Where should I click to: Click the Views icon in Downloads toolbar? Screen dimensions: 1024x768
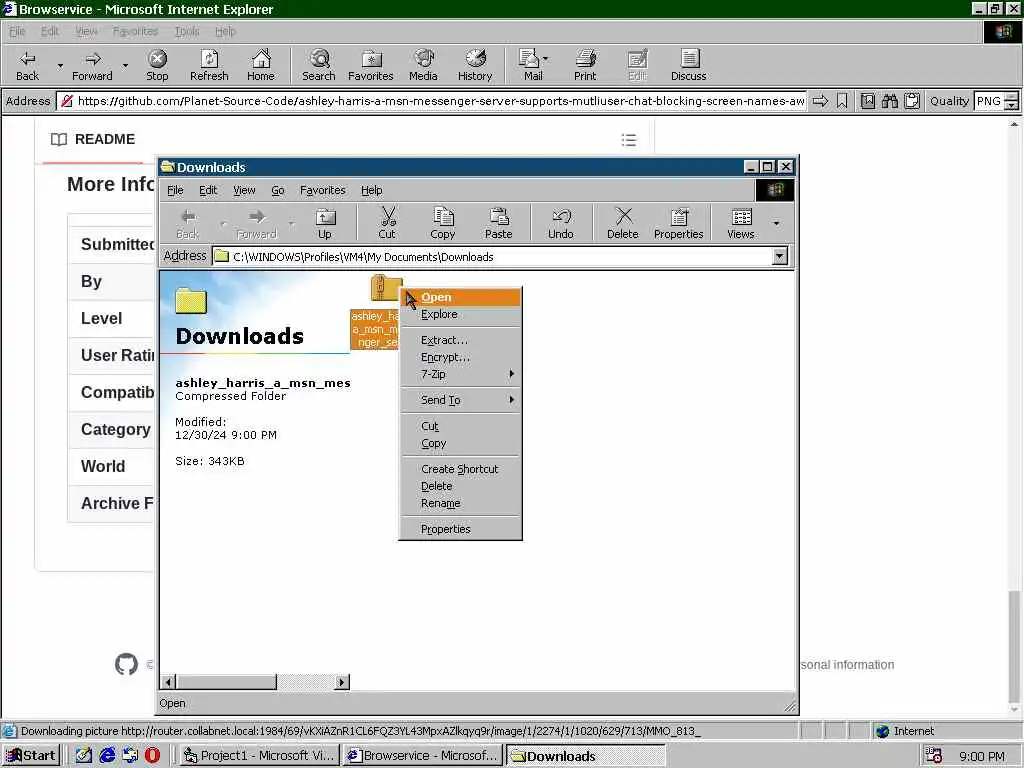(741, 223)
